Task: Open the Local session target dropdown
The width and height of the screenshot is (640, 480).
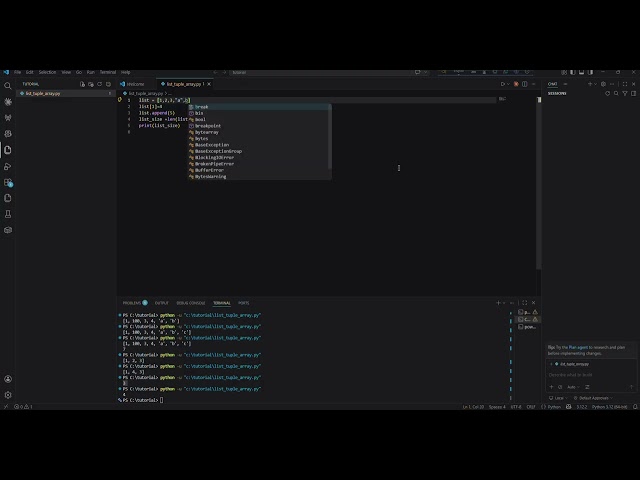Action: click(558, 398)
